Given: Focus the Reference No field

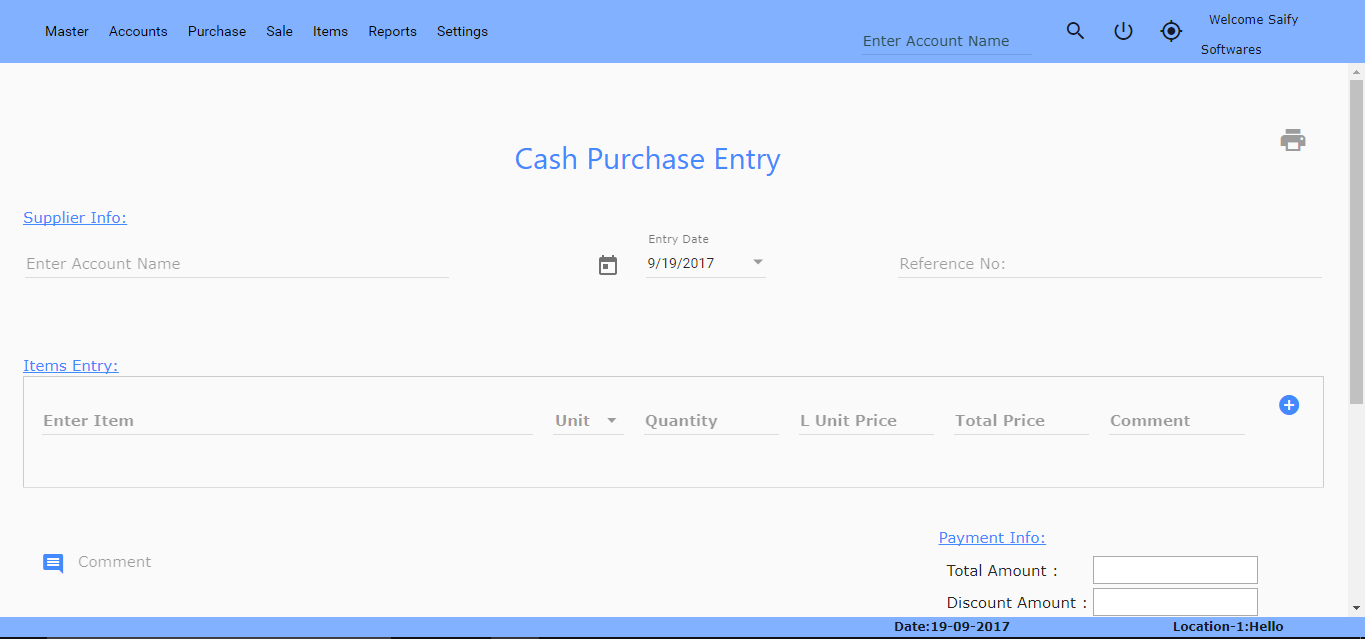Looking at the screenshot, I should coord(1109,264).
